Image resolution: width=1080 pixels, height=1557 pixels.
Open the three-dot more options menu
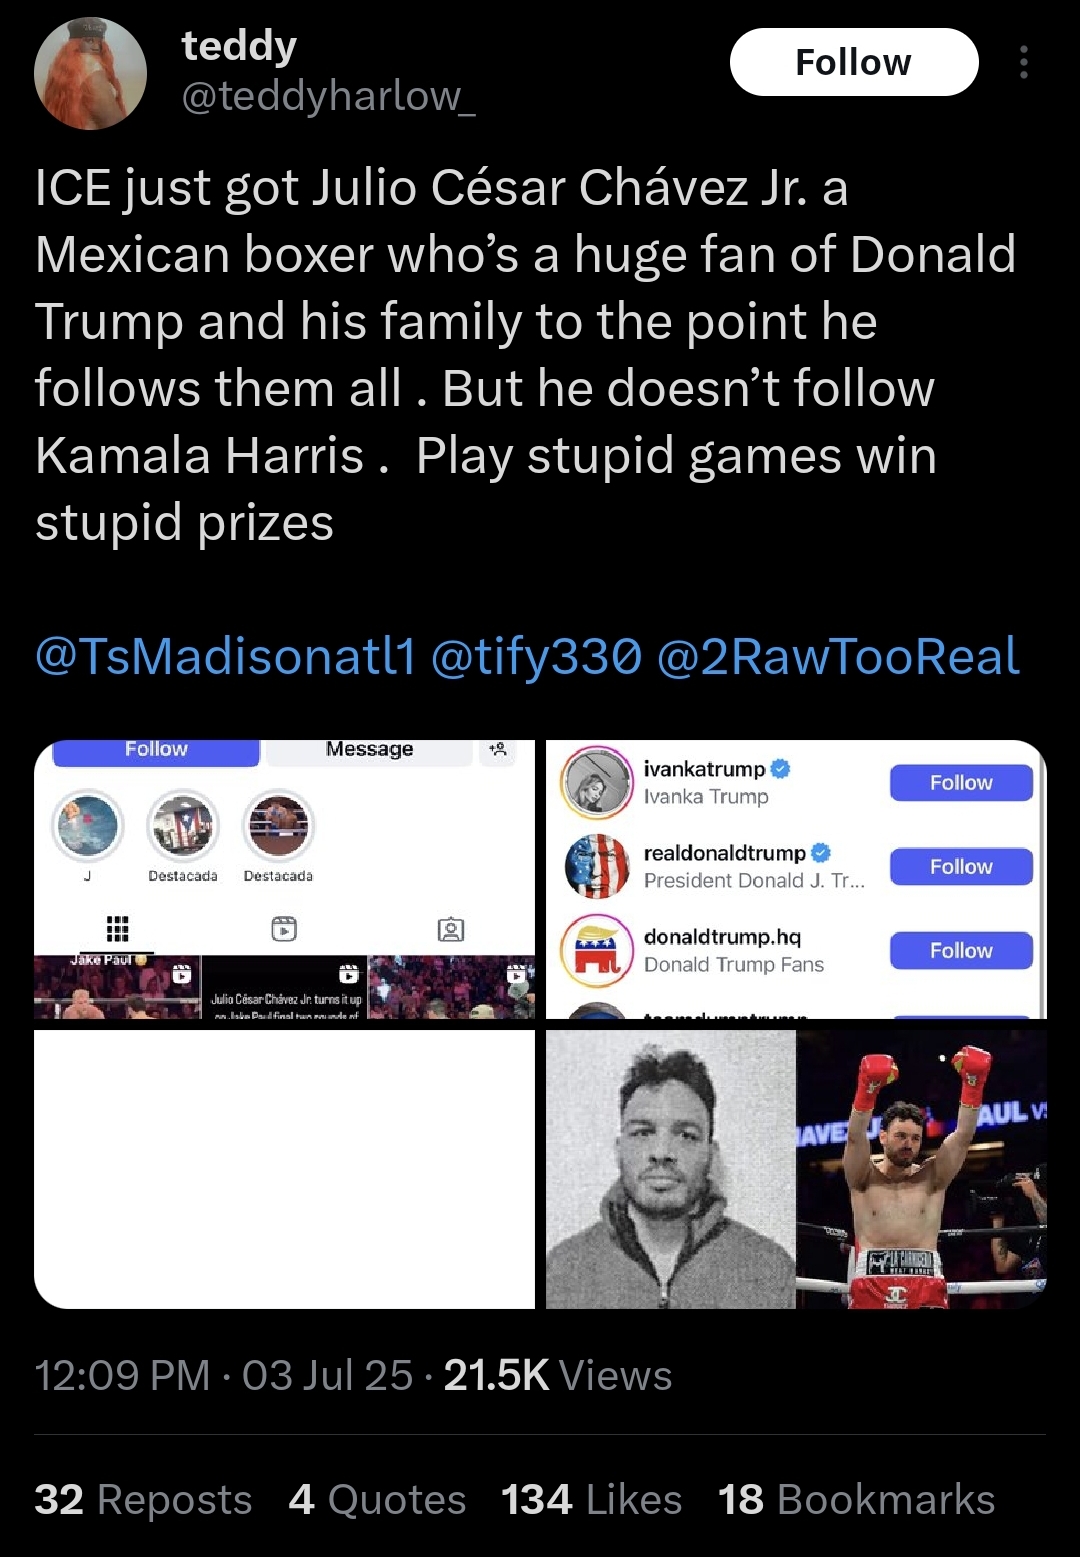[1022, 62]
